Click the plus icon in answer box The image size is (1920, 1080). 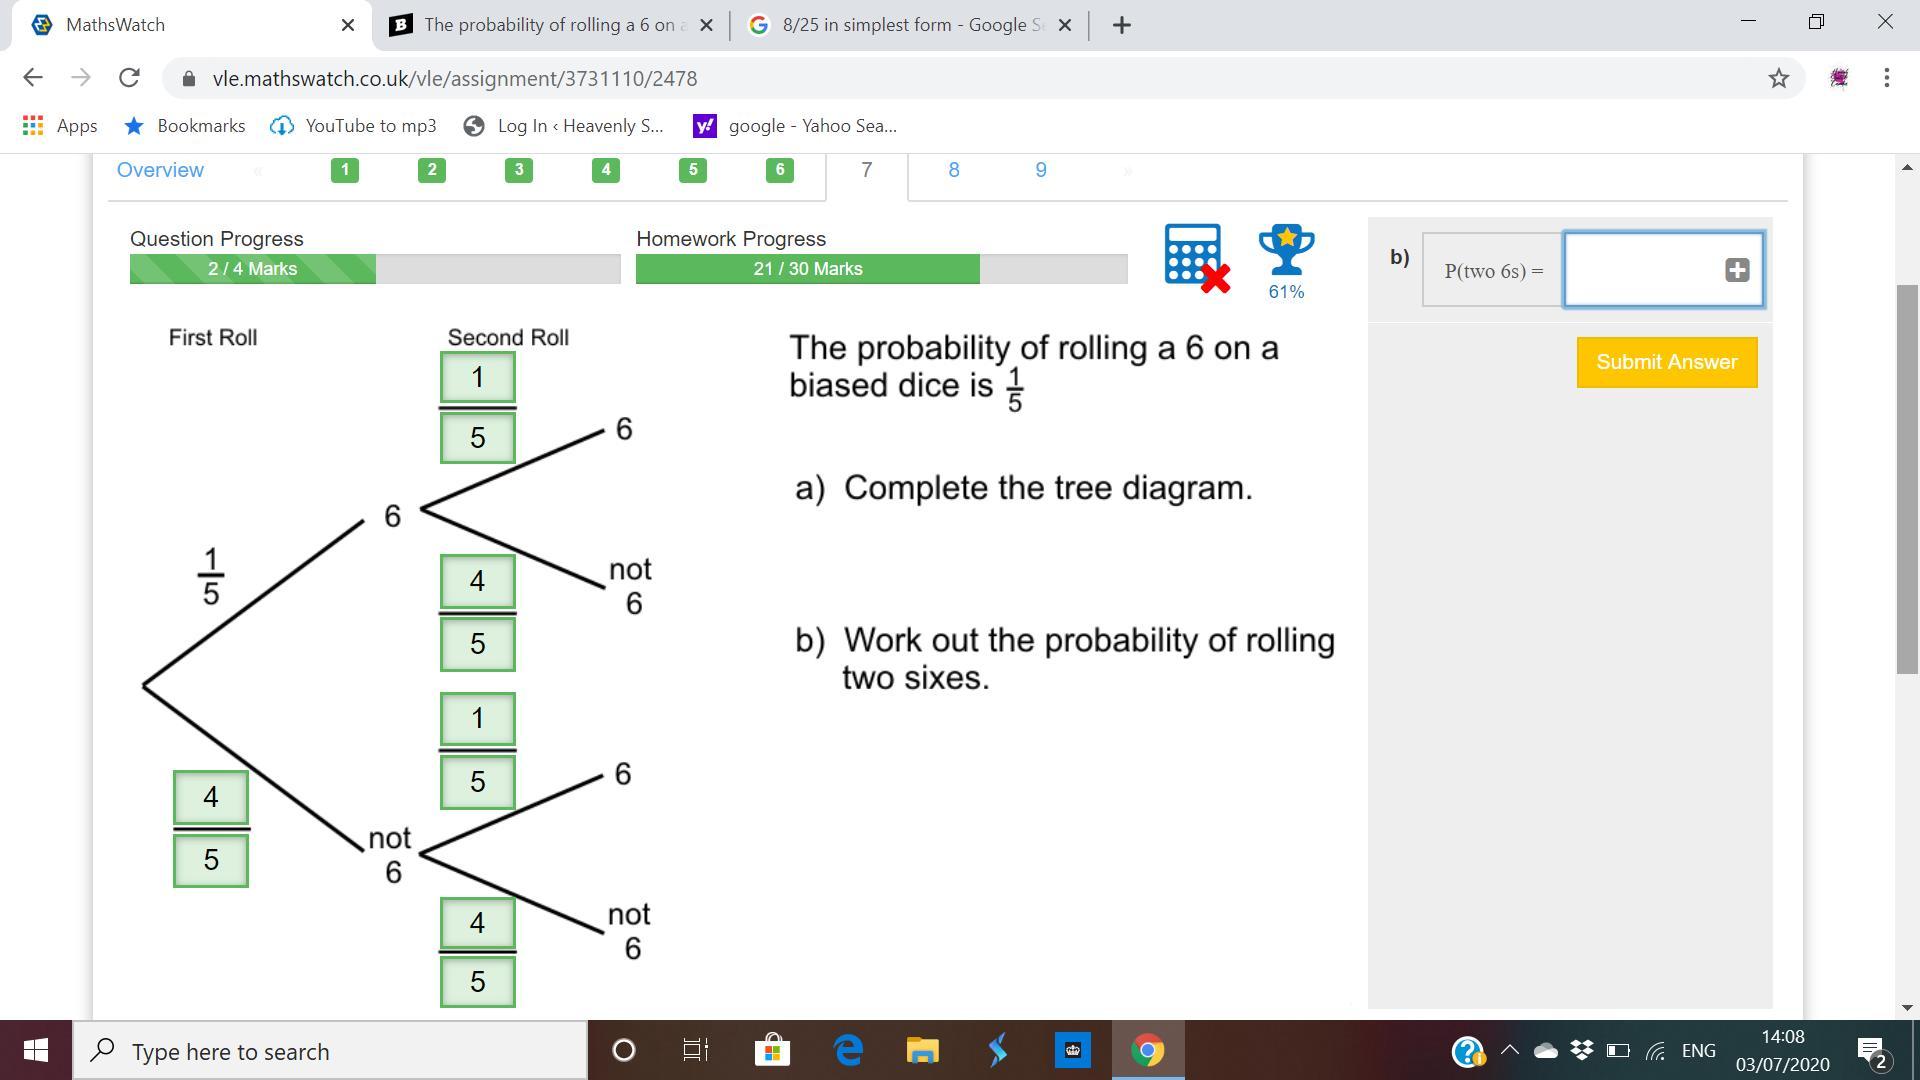click(x=1737, y=270)
